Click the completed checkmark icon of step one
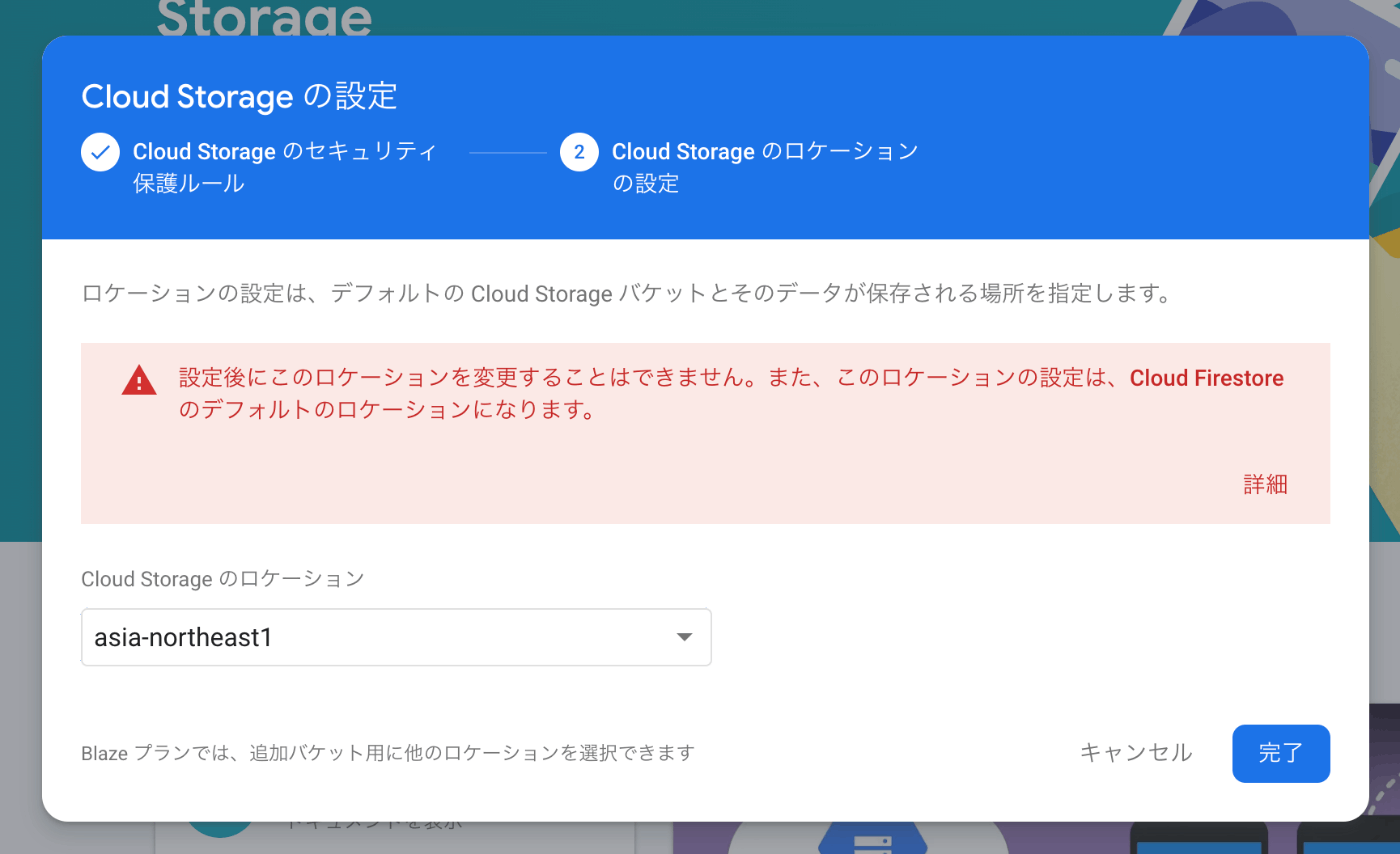 (100, 152)
